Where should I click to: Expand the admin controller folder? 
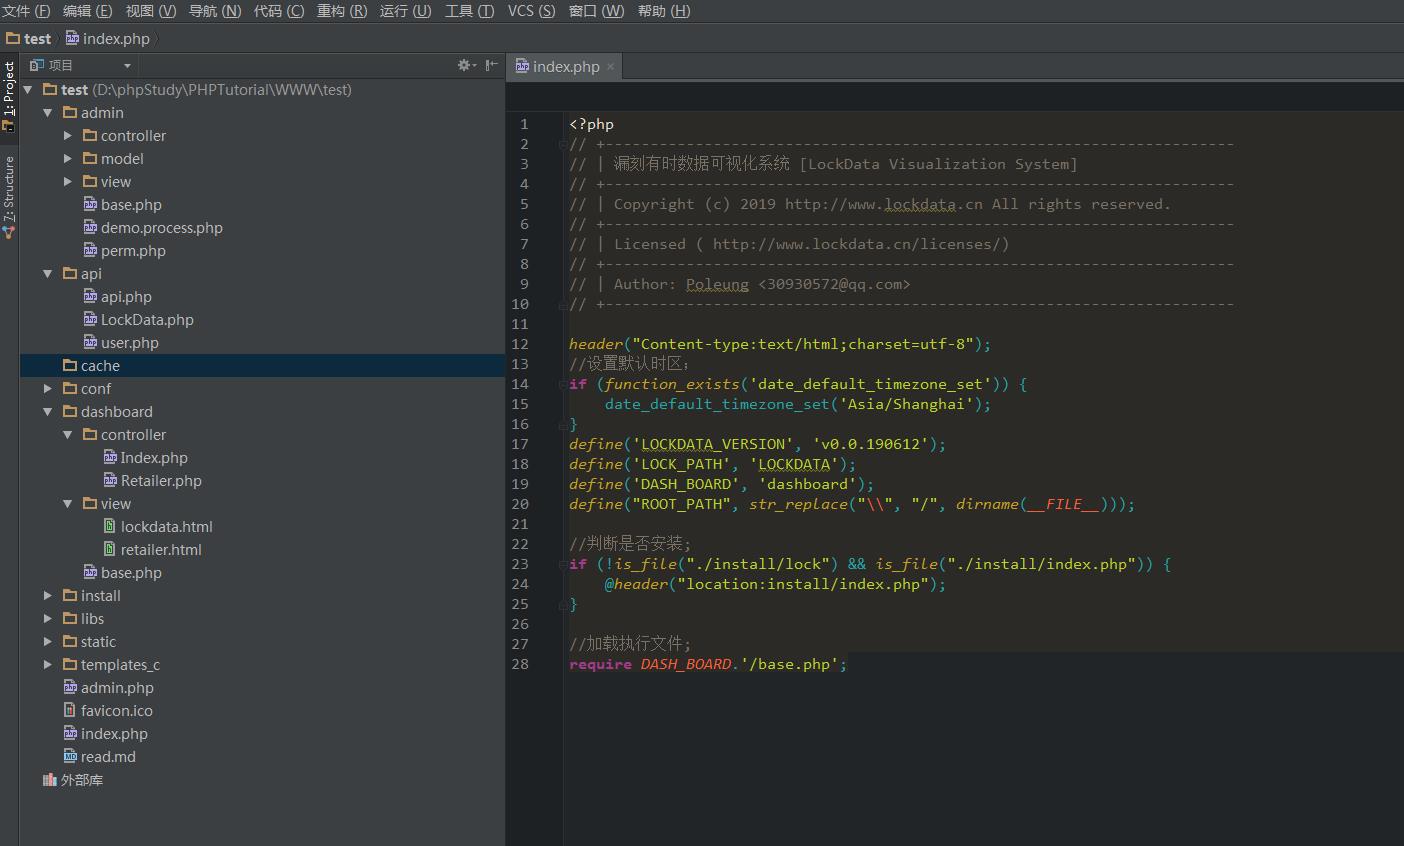click(x=68, y=136)
